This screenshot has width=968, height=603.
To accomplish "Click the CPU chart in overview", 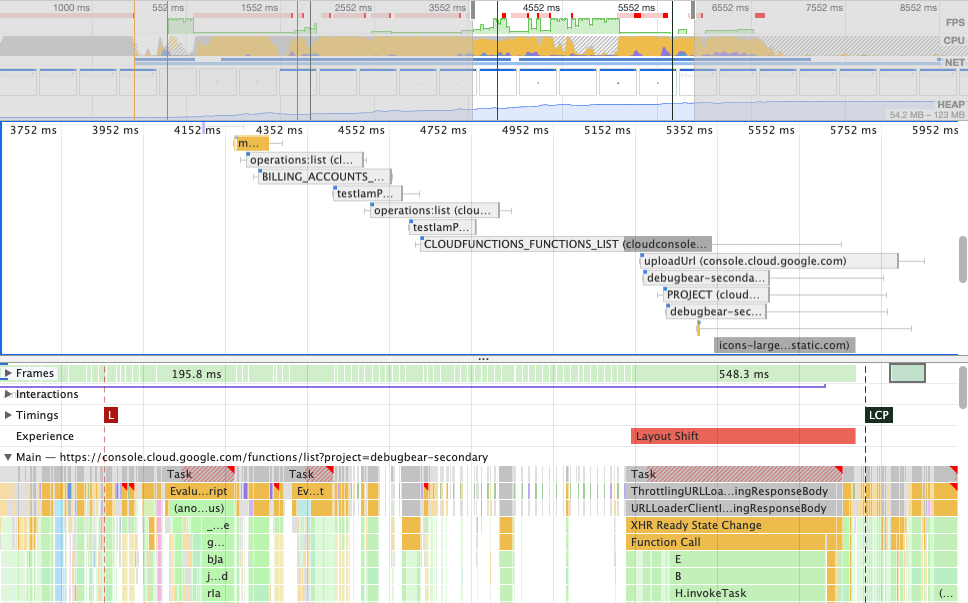I will point(484,45).
